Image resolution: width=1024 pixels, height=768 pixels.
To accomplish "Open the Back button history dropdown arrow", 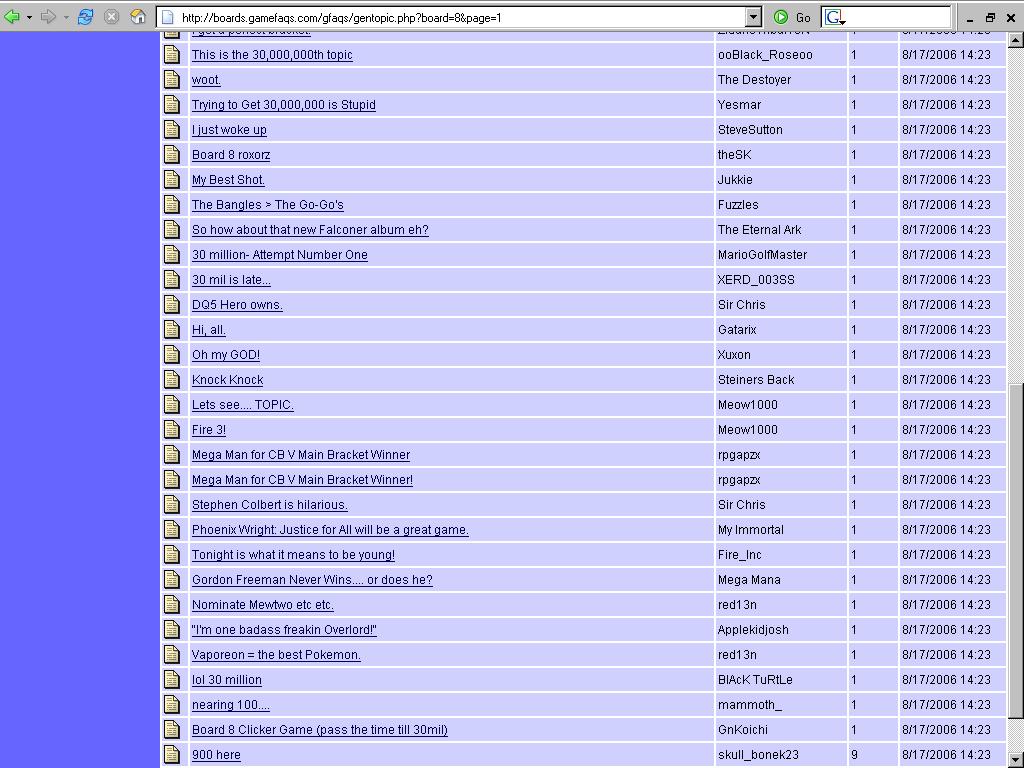I will tap(29, 17).
